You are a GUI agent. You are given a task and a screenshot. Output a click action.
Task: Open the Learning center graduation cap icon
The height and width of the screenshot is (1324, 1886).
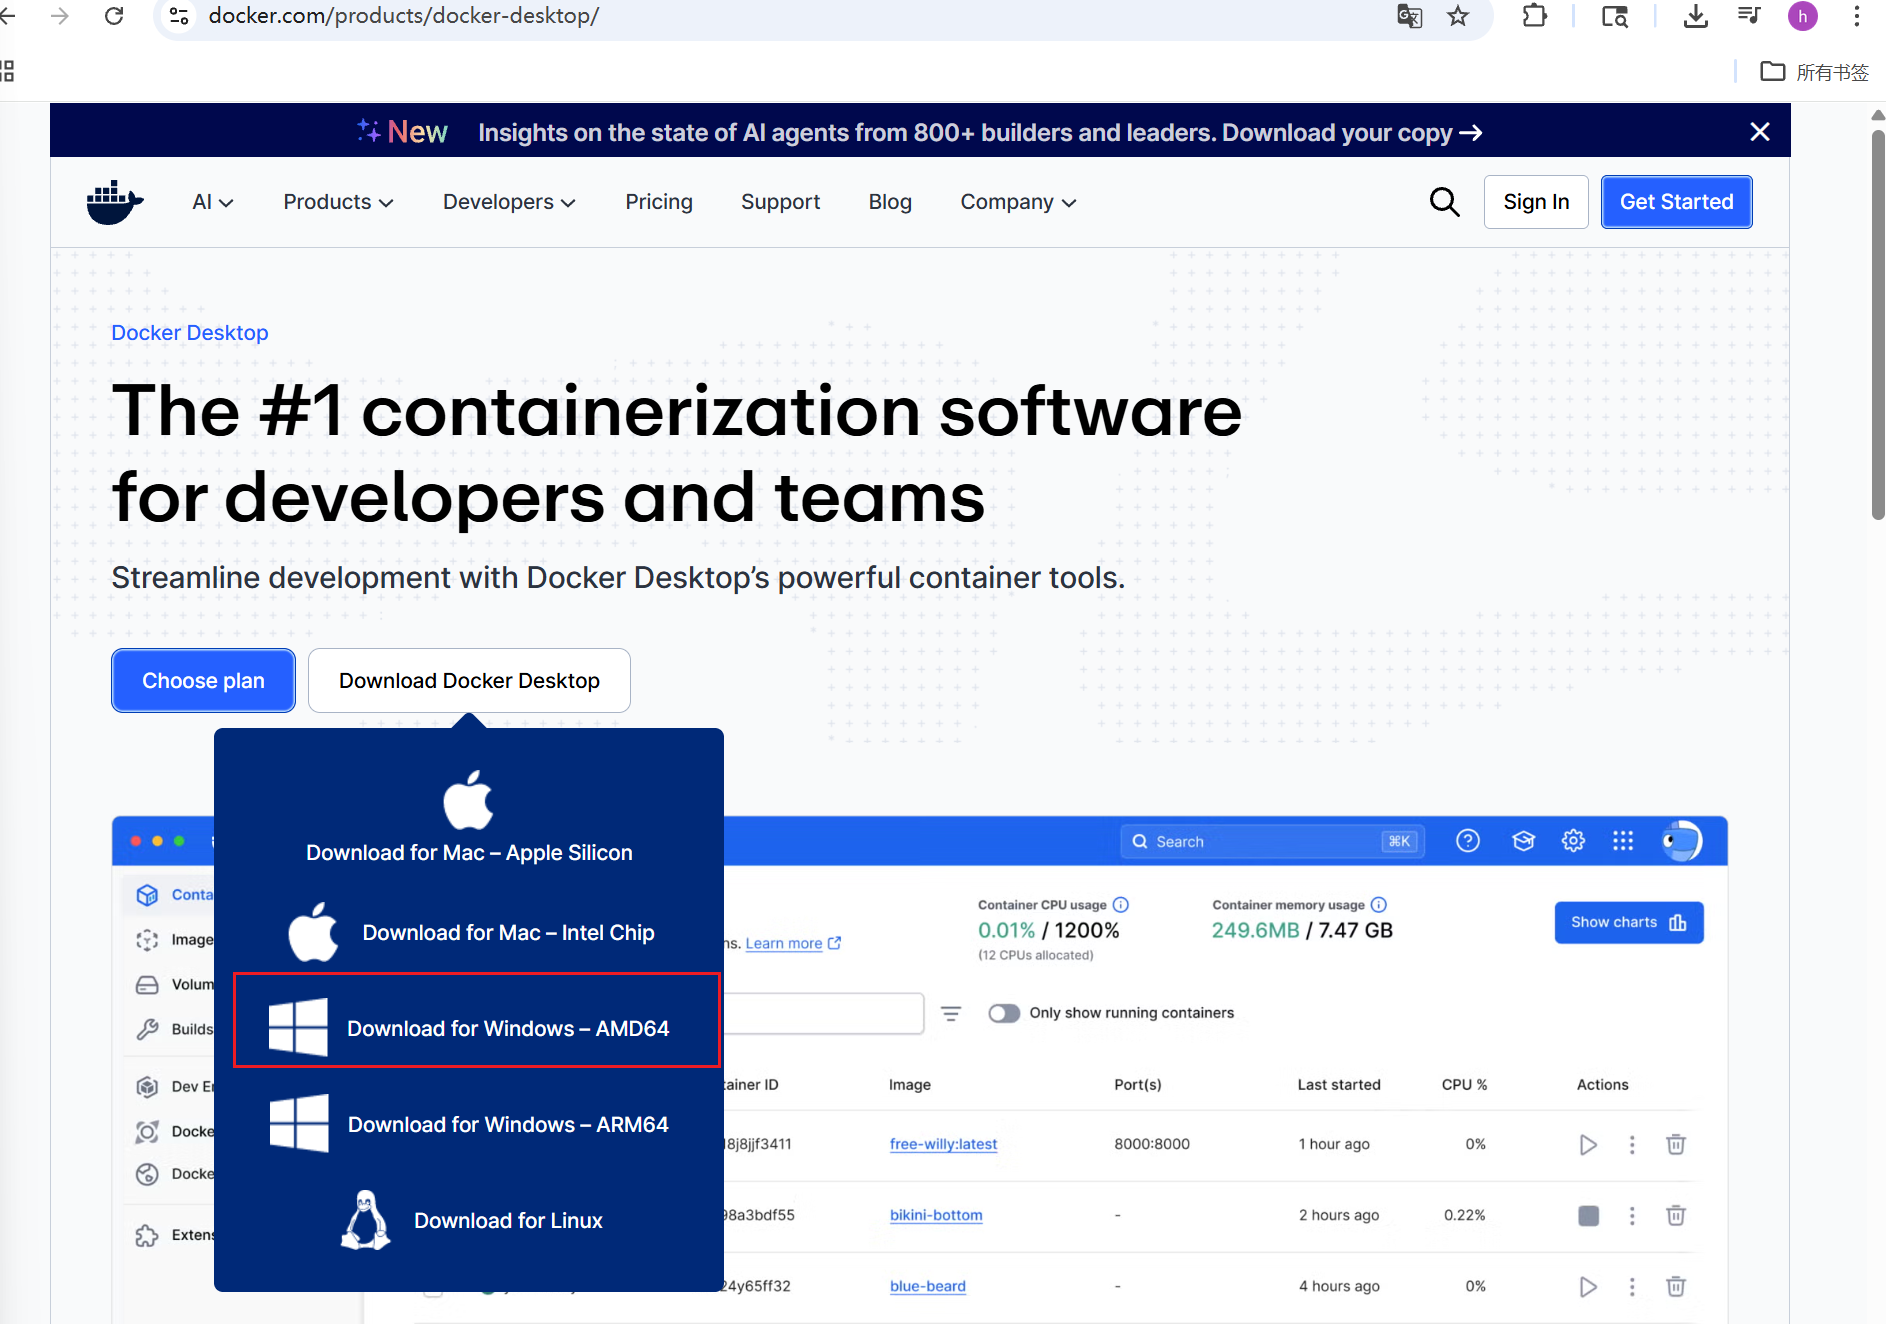click(x=1523, y=841)
